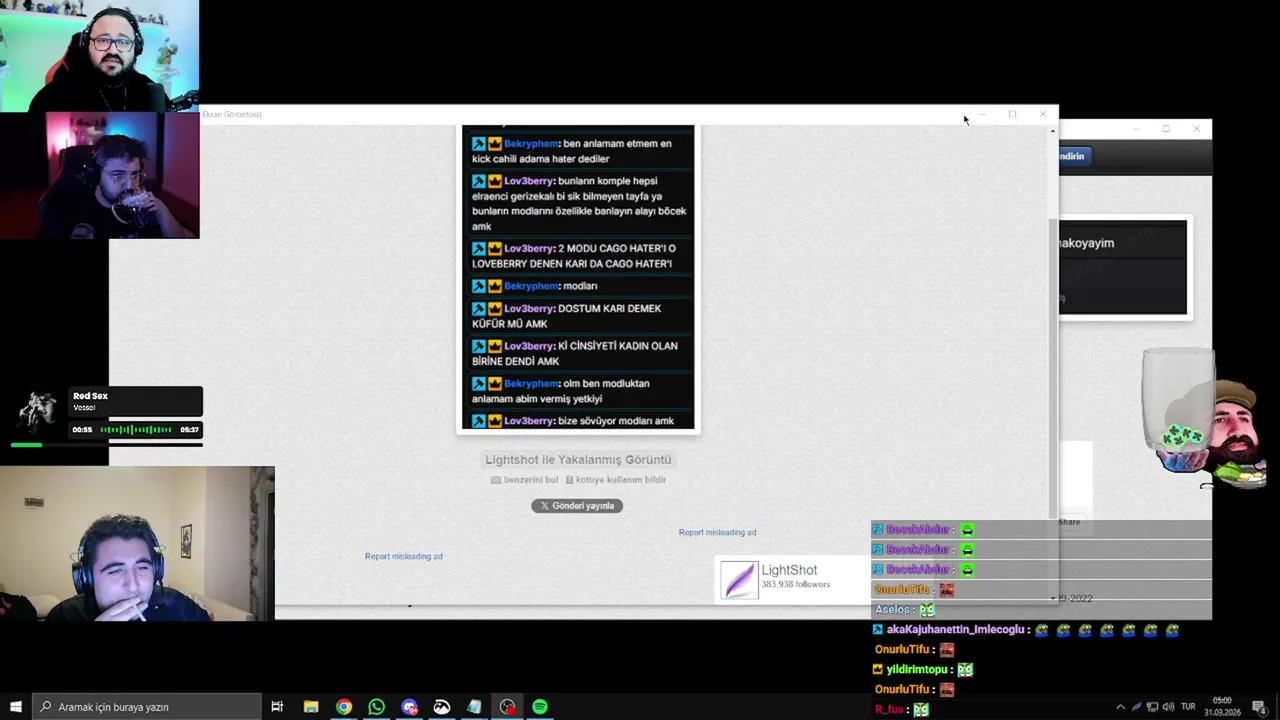Screen dimensions: 1280x720
Task: Click the X Gönderi yayınla button
Action: point(577,506)
